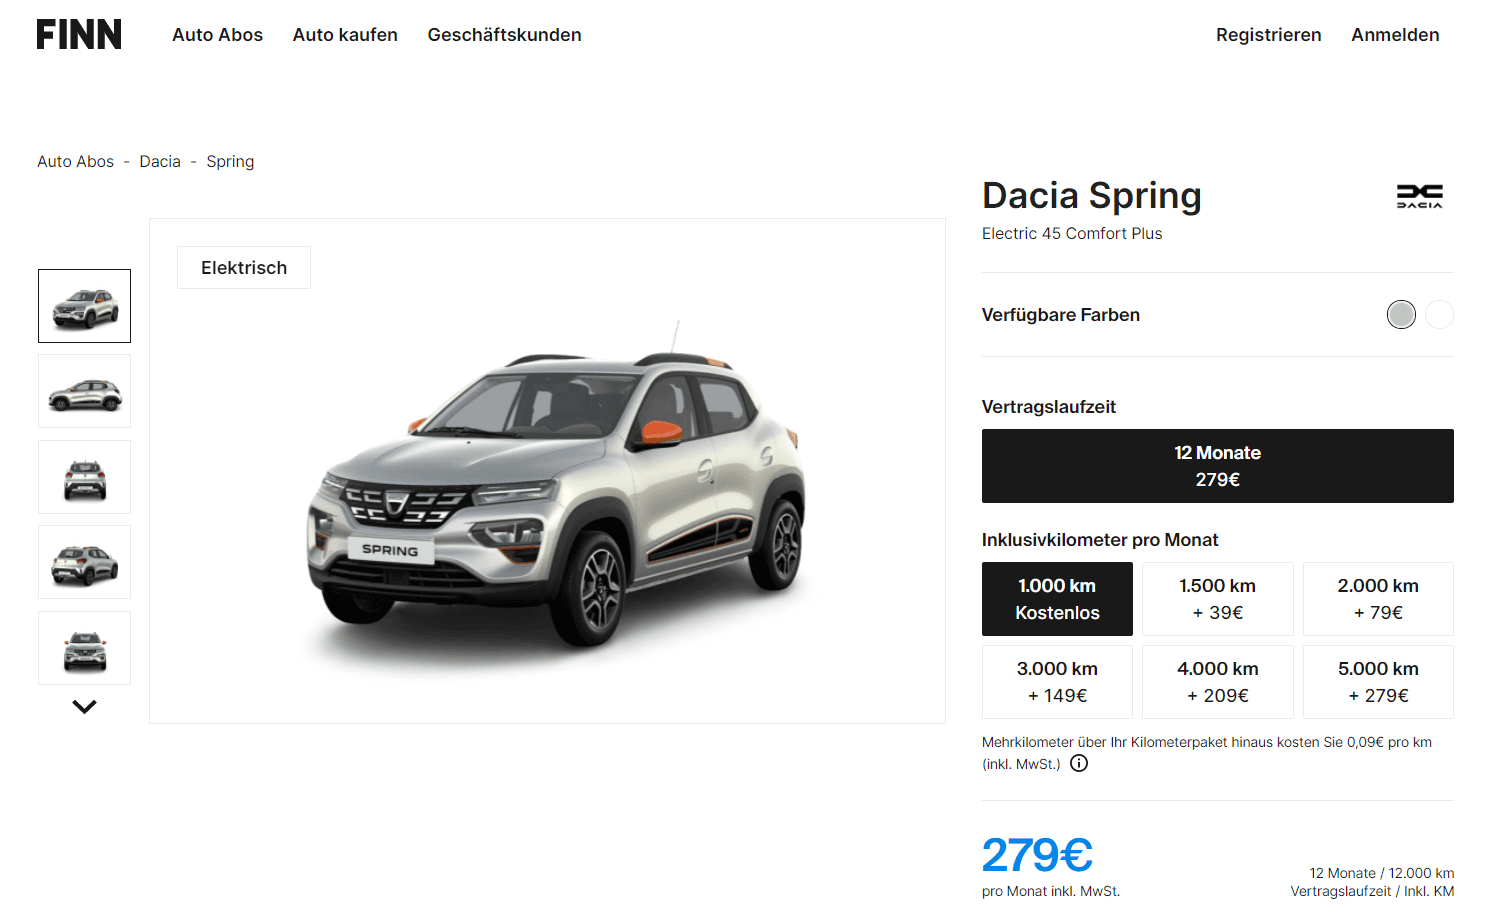The width and height of the screenshot is (1491, 910).
Task: Select the gray color swatch
Action: 1401,314
